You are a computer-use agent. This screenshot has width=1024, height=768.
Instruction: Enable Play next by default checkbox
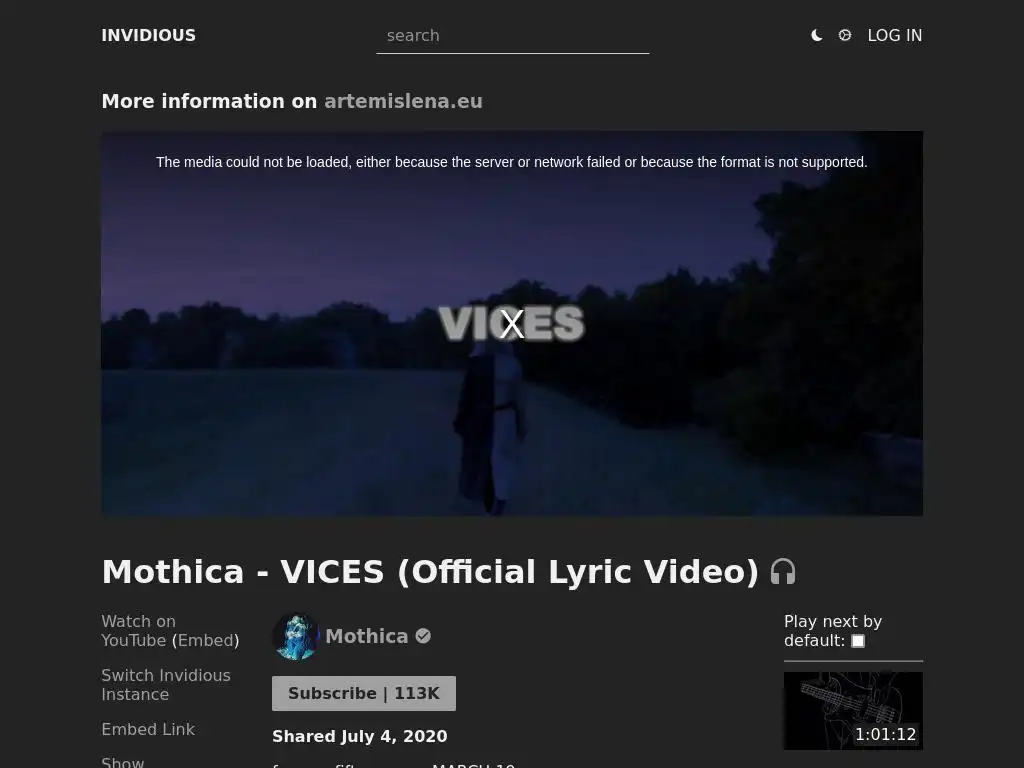[x=858, y=641]
